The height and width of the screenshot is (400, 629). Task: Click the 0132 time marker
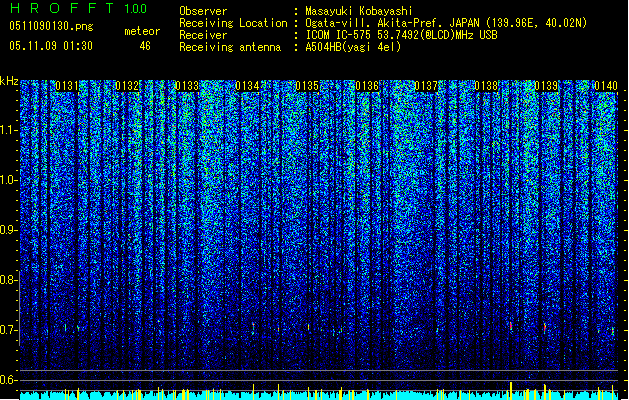coord(127,86)
